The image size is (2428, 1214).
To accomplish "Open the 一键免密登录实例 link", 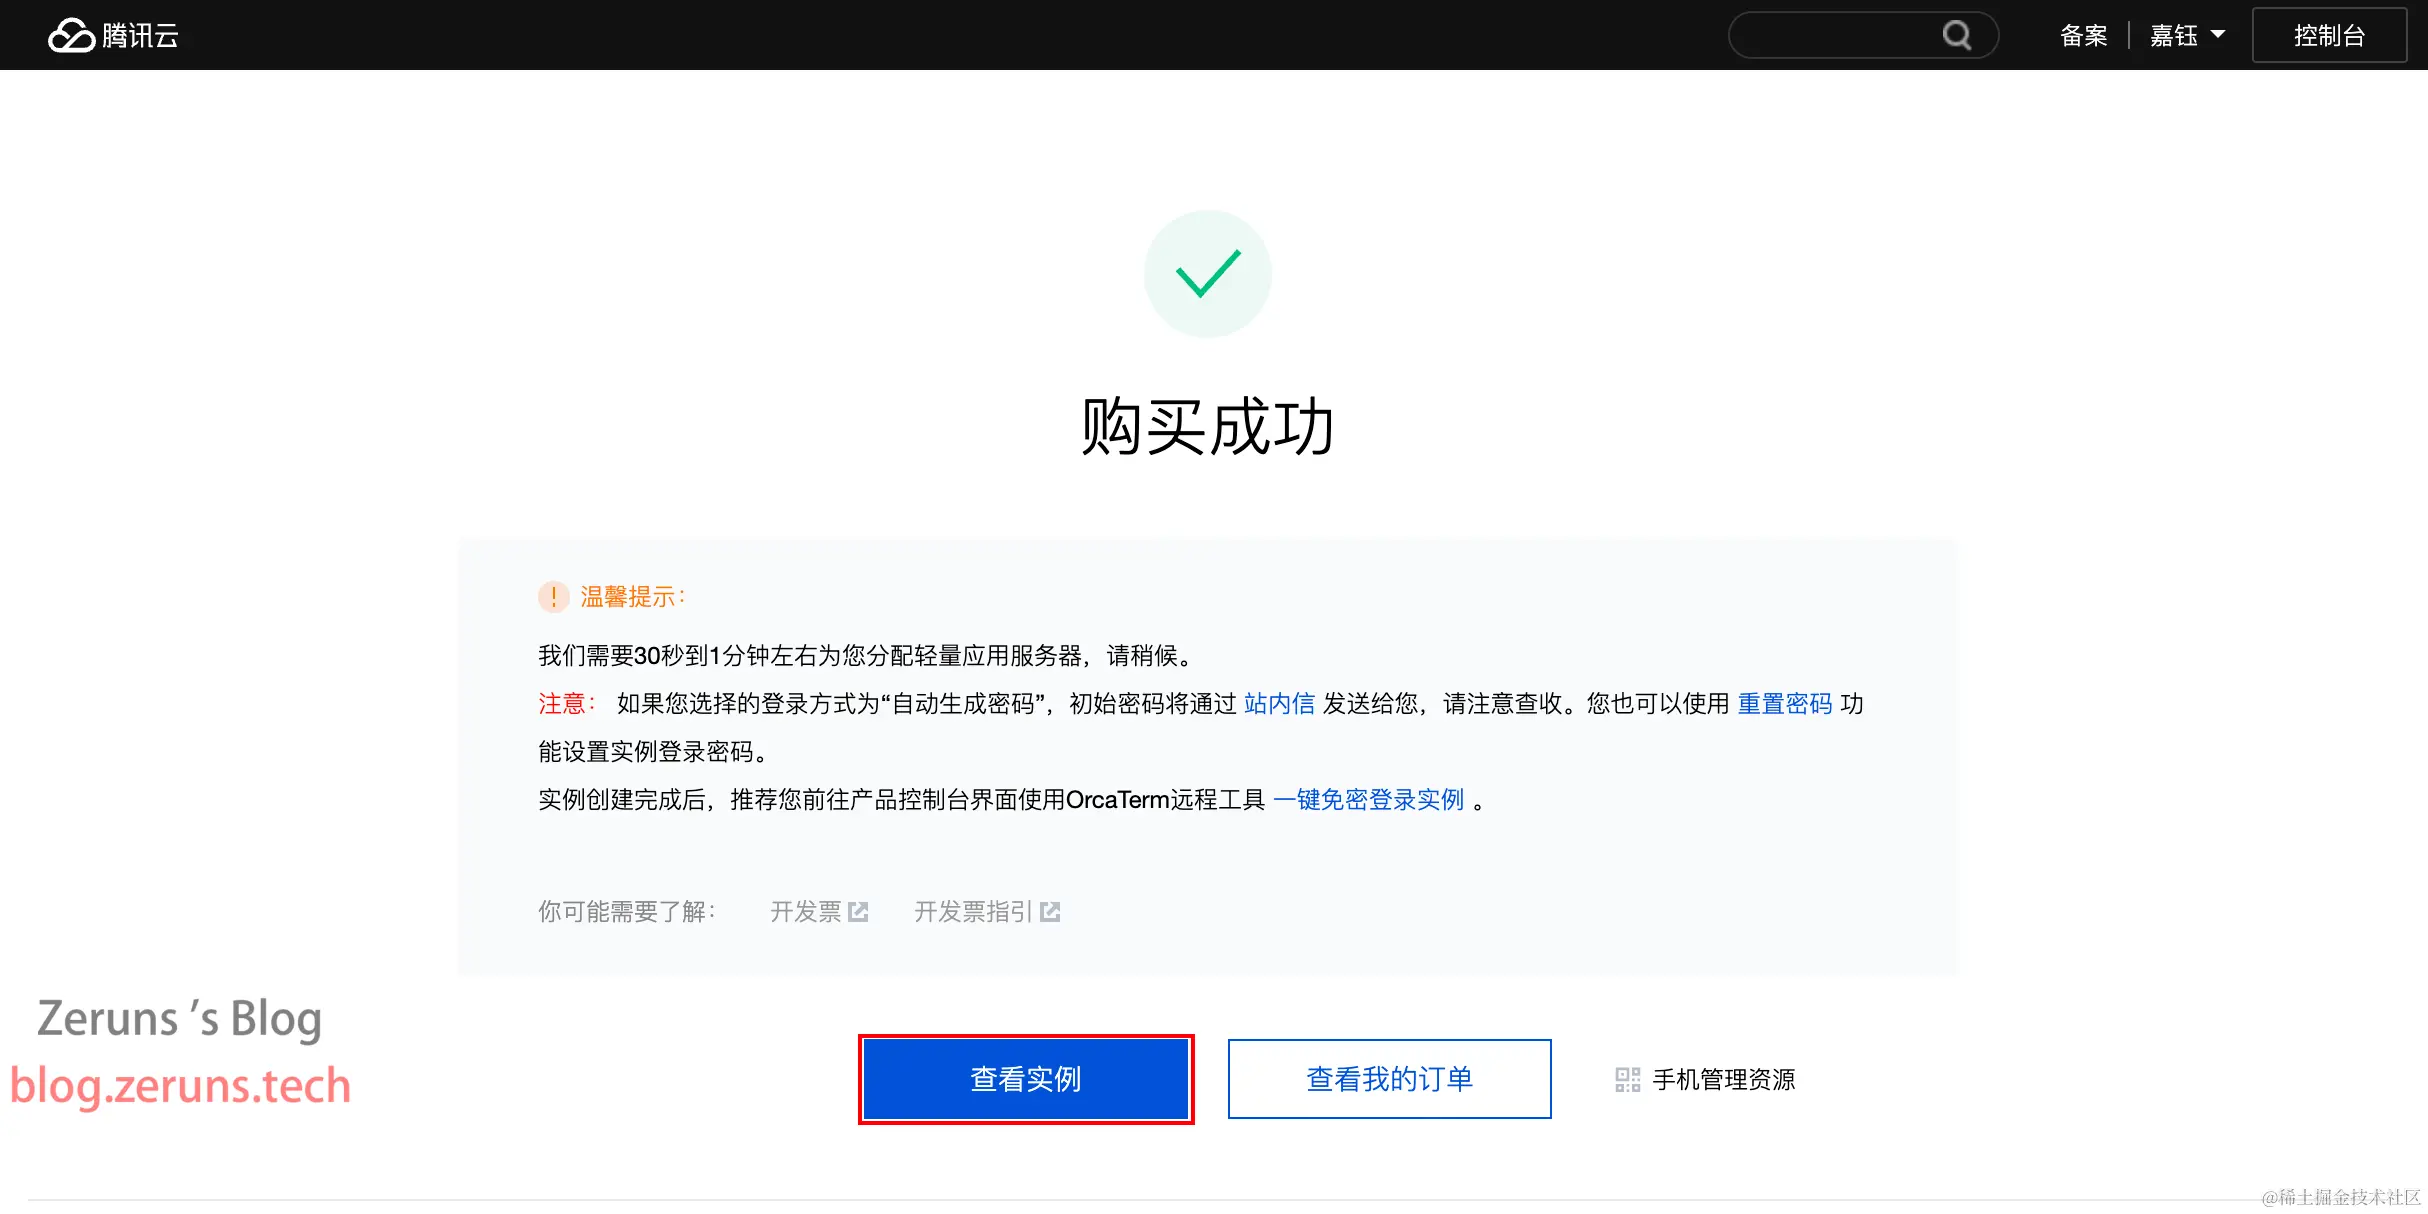I will pyautogui.click(x=1368, y=800).
